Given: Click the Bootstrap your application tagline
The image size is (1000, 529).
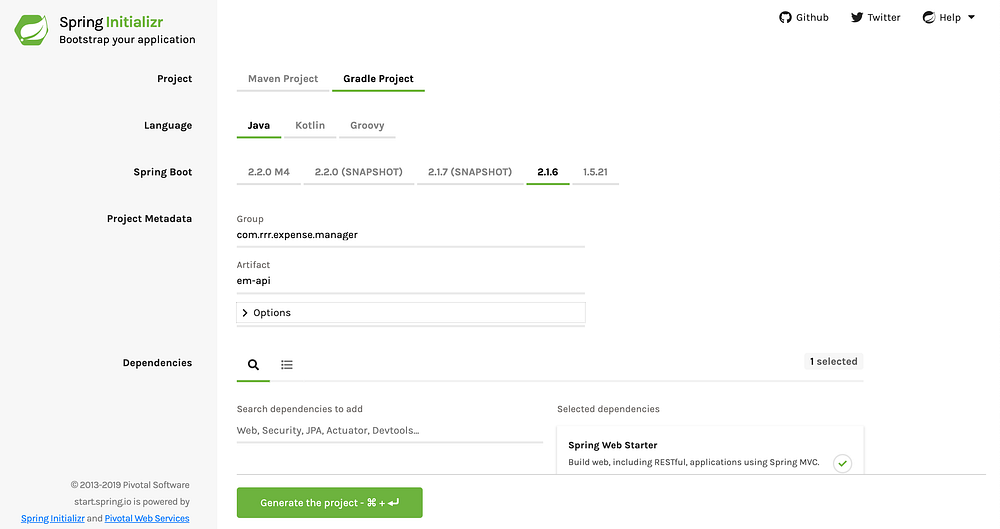Looking at the screenshot, I should pos(128,40).
